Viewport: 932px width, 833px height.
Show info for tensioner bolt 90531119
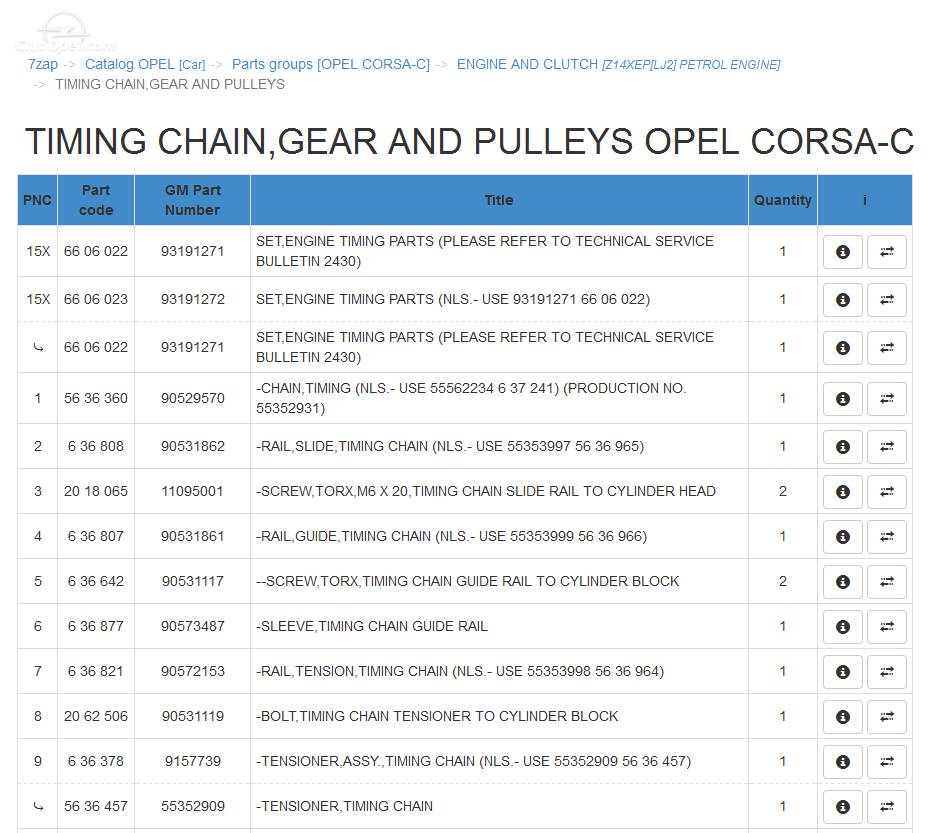pos(842,716)
